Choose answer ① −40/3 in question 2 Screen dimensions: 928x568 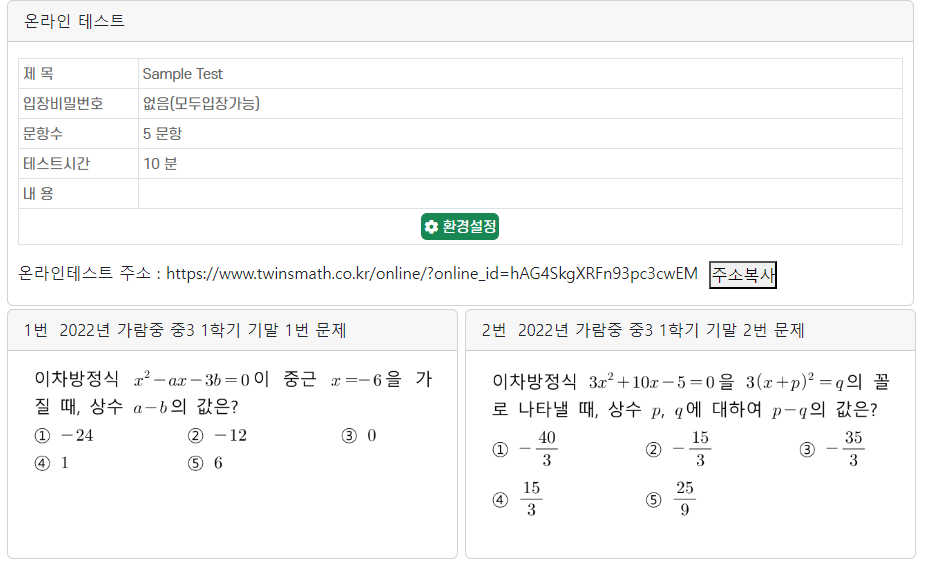pos(525,449)
